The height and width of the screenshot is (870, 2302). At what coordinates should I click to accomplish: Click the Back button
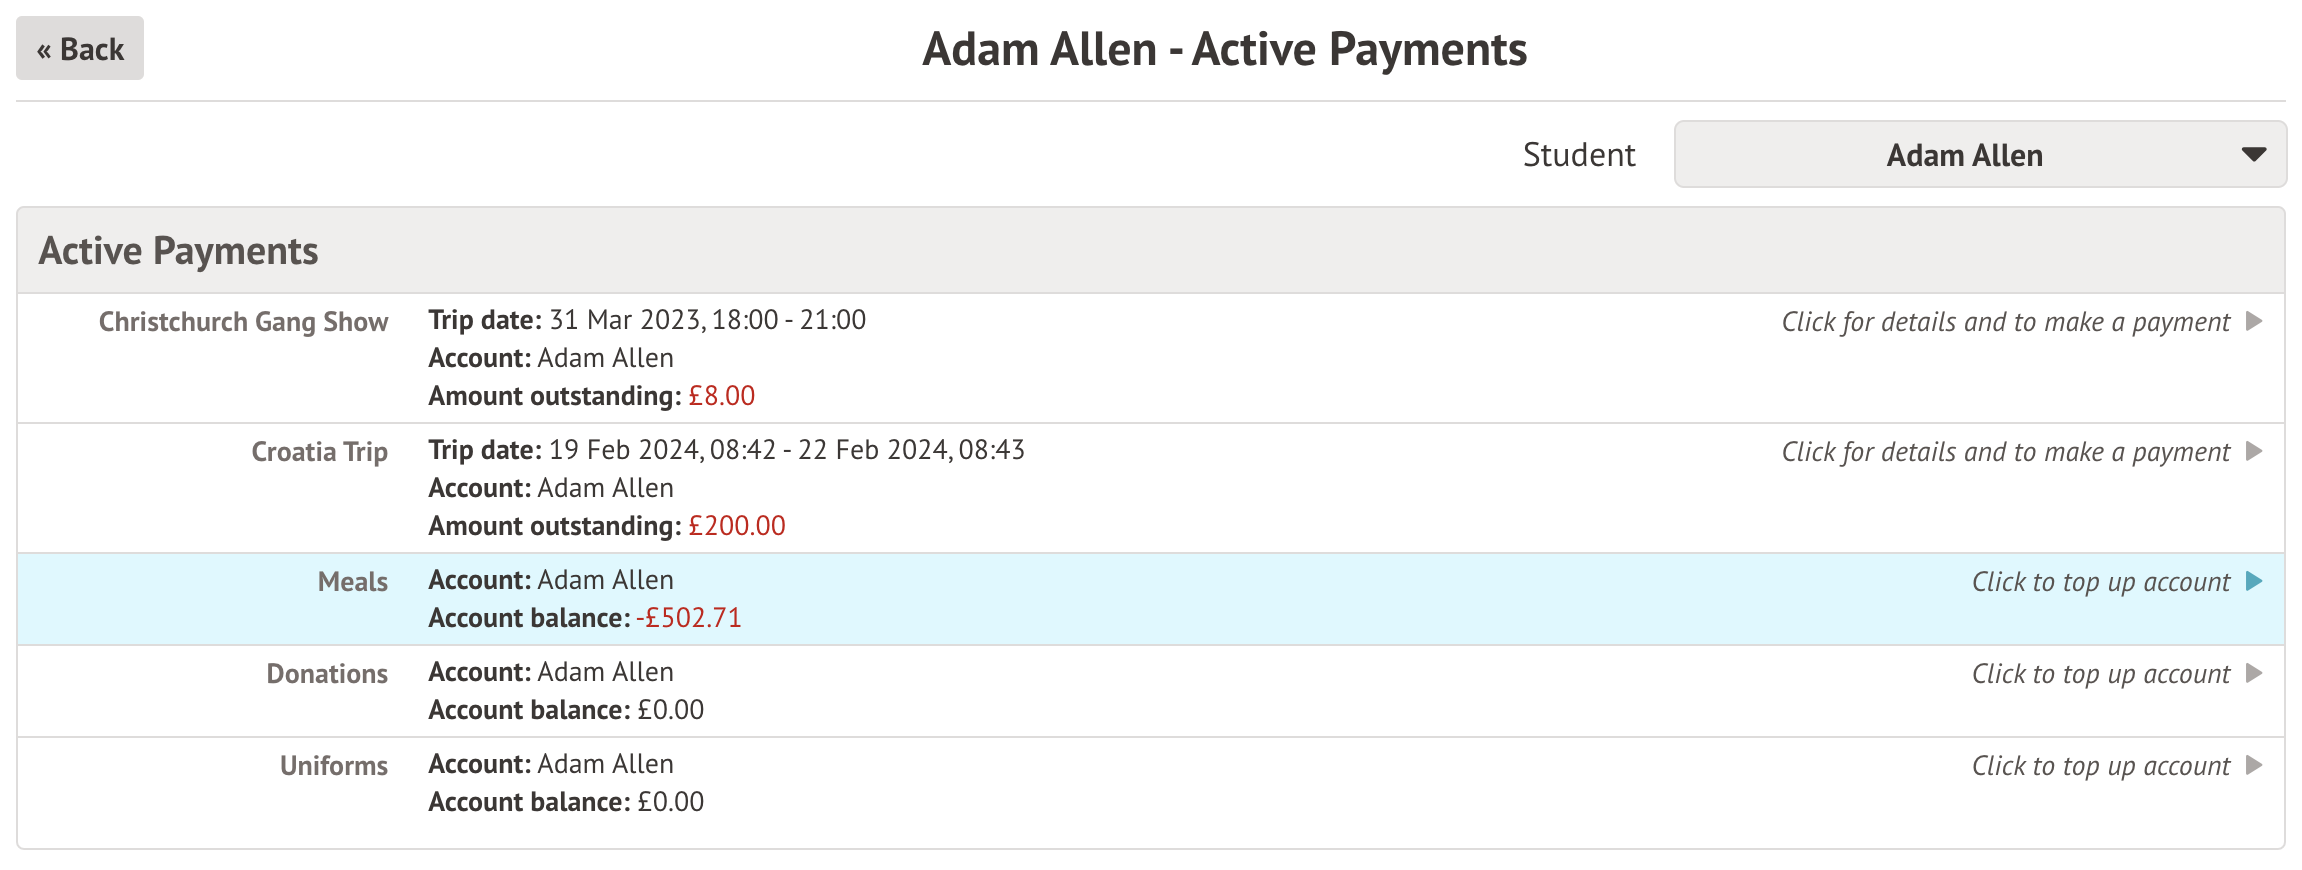click(x=80, y=49)
